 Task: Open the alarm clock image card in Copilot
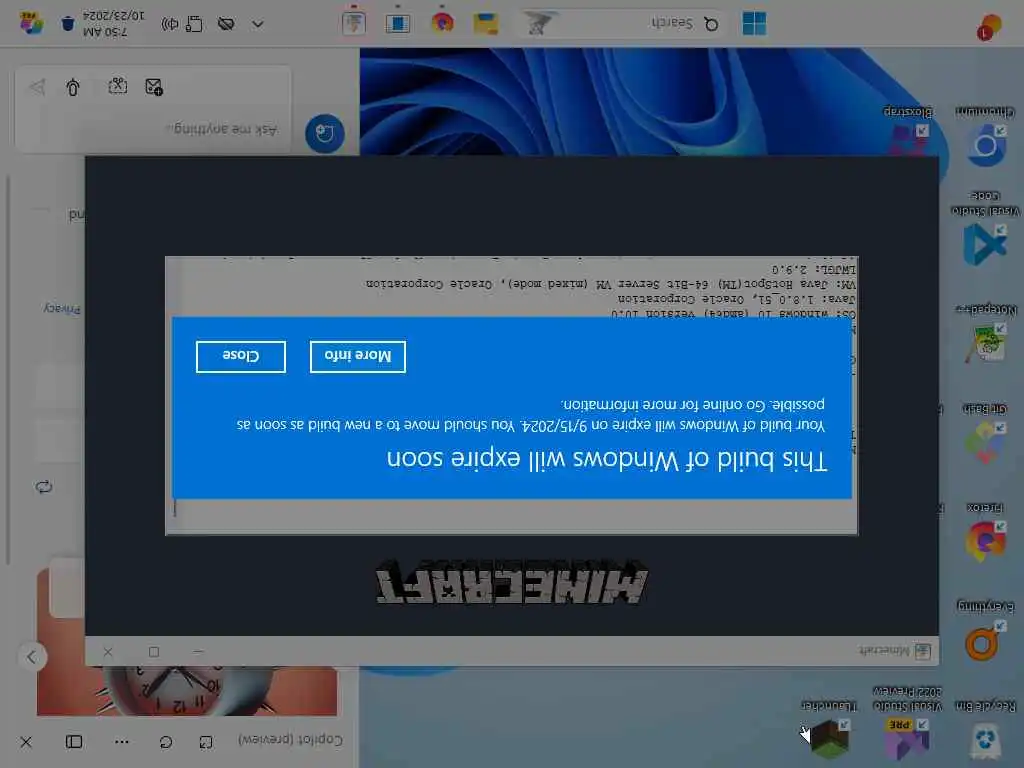187,689
